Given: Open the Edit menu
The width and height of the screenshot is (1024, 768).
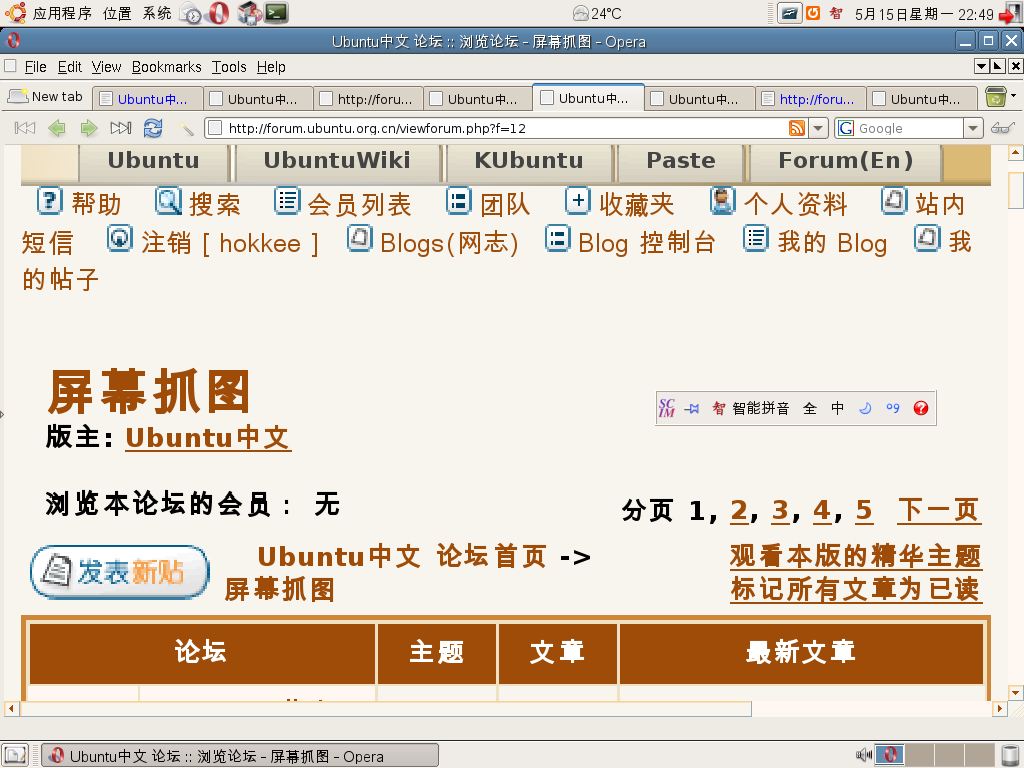Looking at the screenshot, I should coord(69,67).
